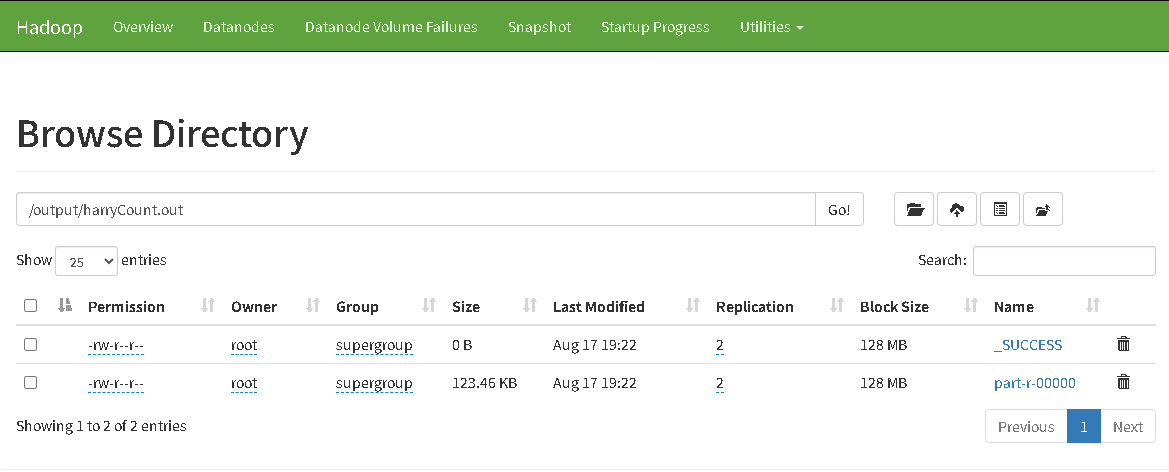Click the Next pagination button
Image resolution: width=1169 pixels, height=472 pixels.
(x=1127, y=427)
